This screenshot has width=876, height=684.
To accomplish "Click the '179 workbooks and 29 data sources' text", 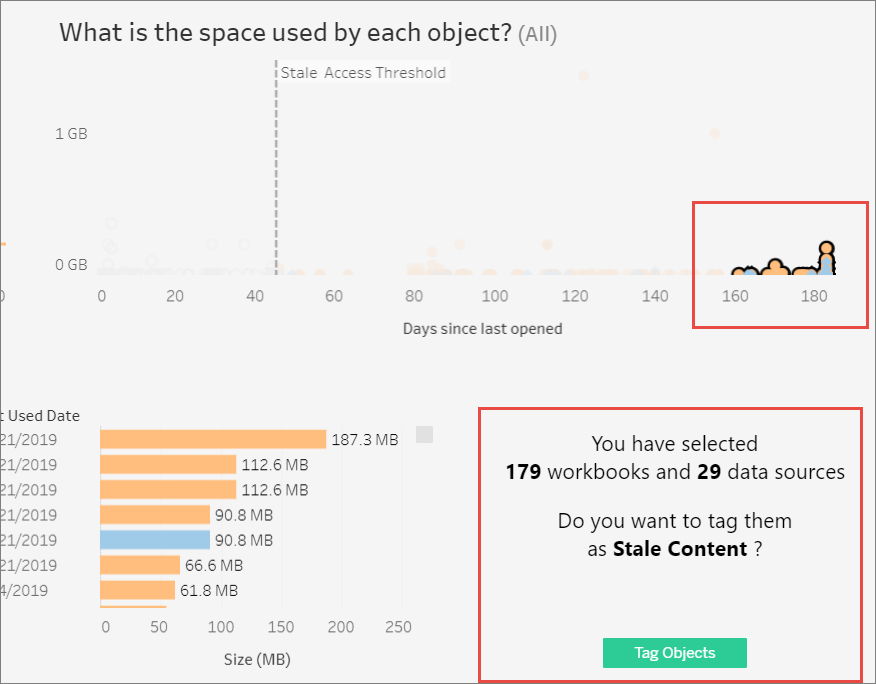I will 675,472.
